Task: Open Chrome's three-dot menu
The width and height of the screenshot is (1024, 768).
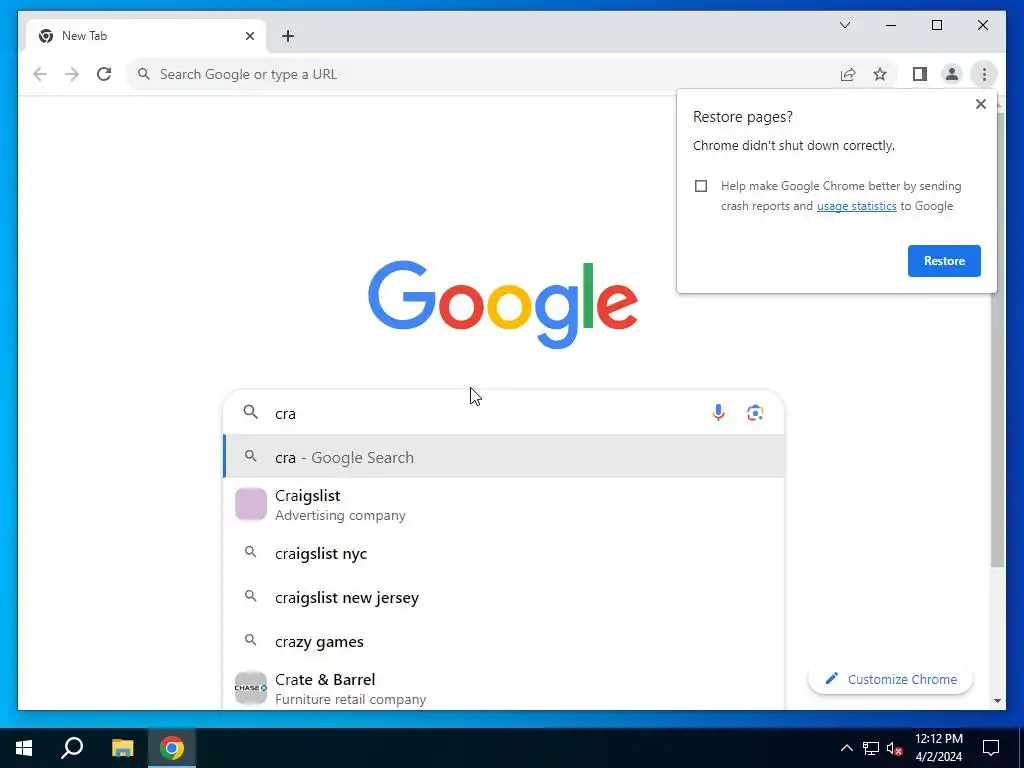Action: click(x=984, y=74)
